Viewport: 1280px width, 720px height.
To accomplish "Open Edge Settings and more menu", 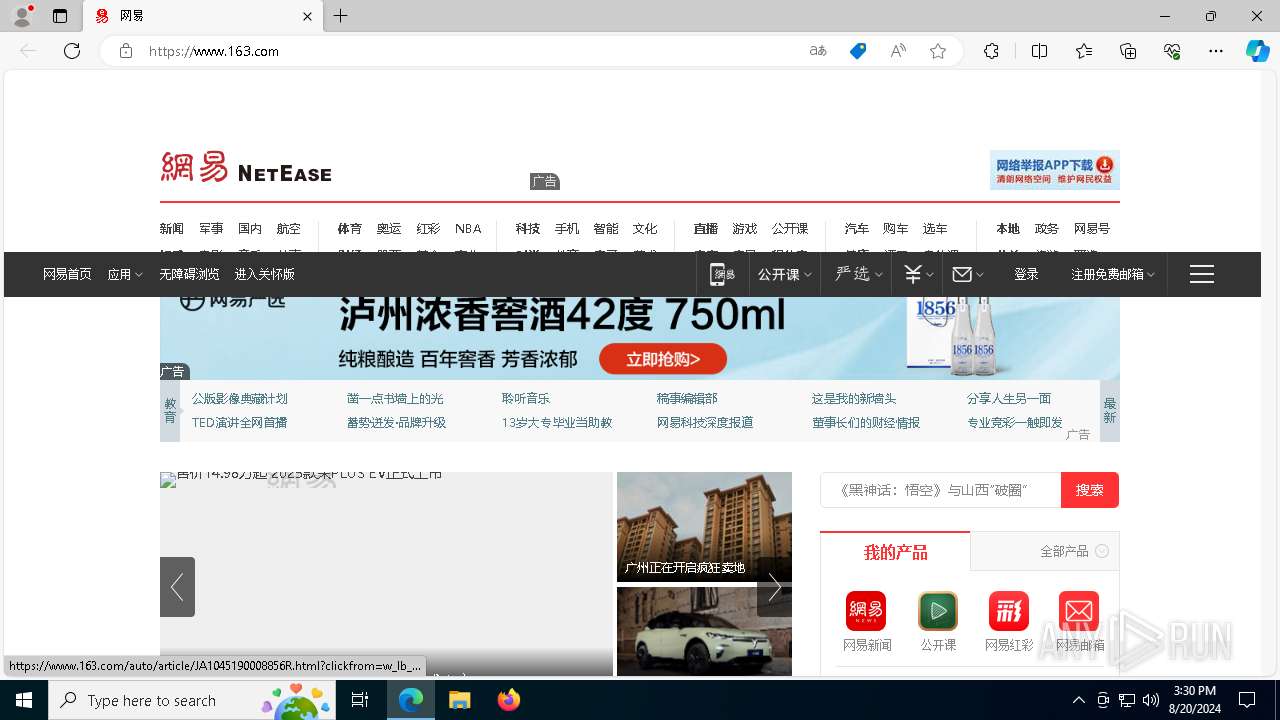I will 1216,51.
